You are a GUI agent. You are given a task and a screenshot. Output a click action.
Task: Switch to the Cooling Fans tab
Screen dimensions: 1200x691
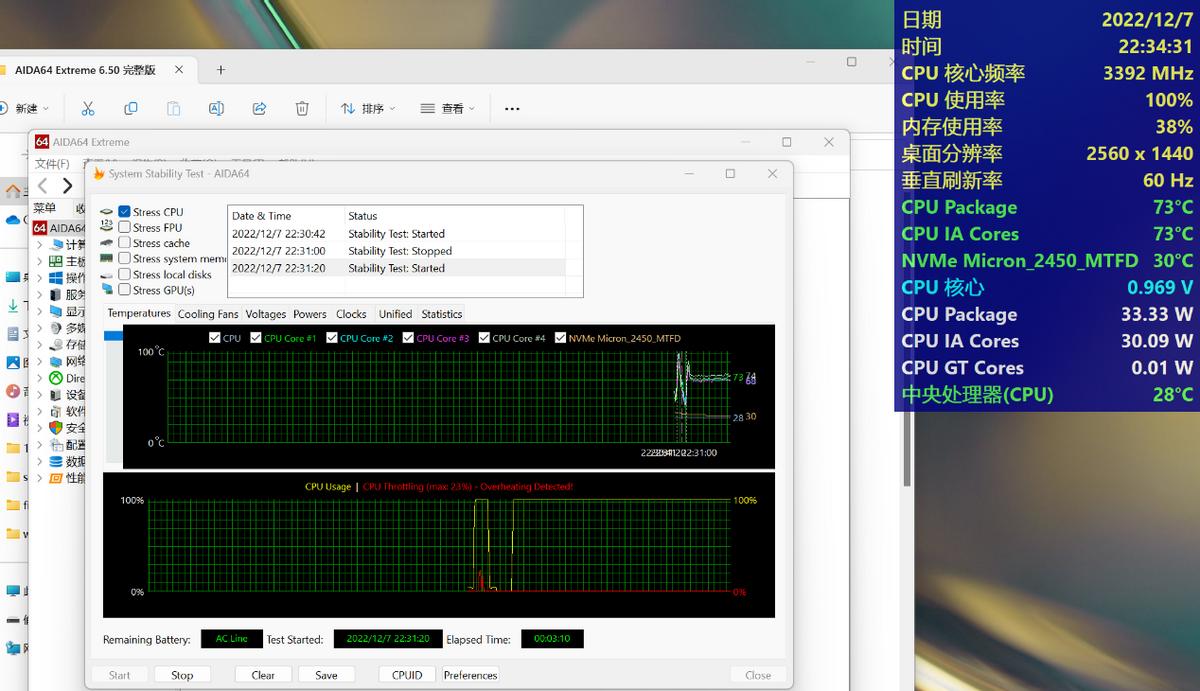point(208,314)
